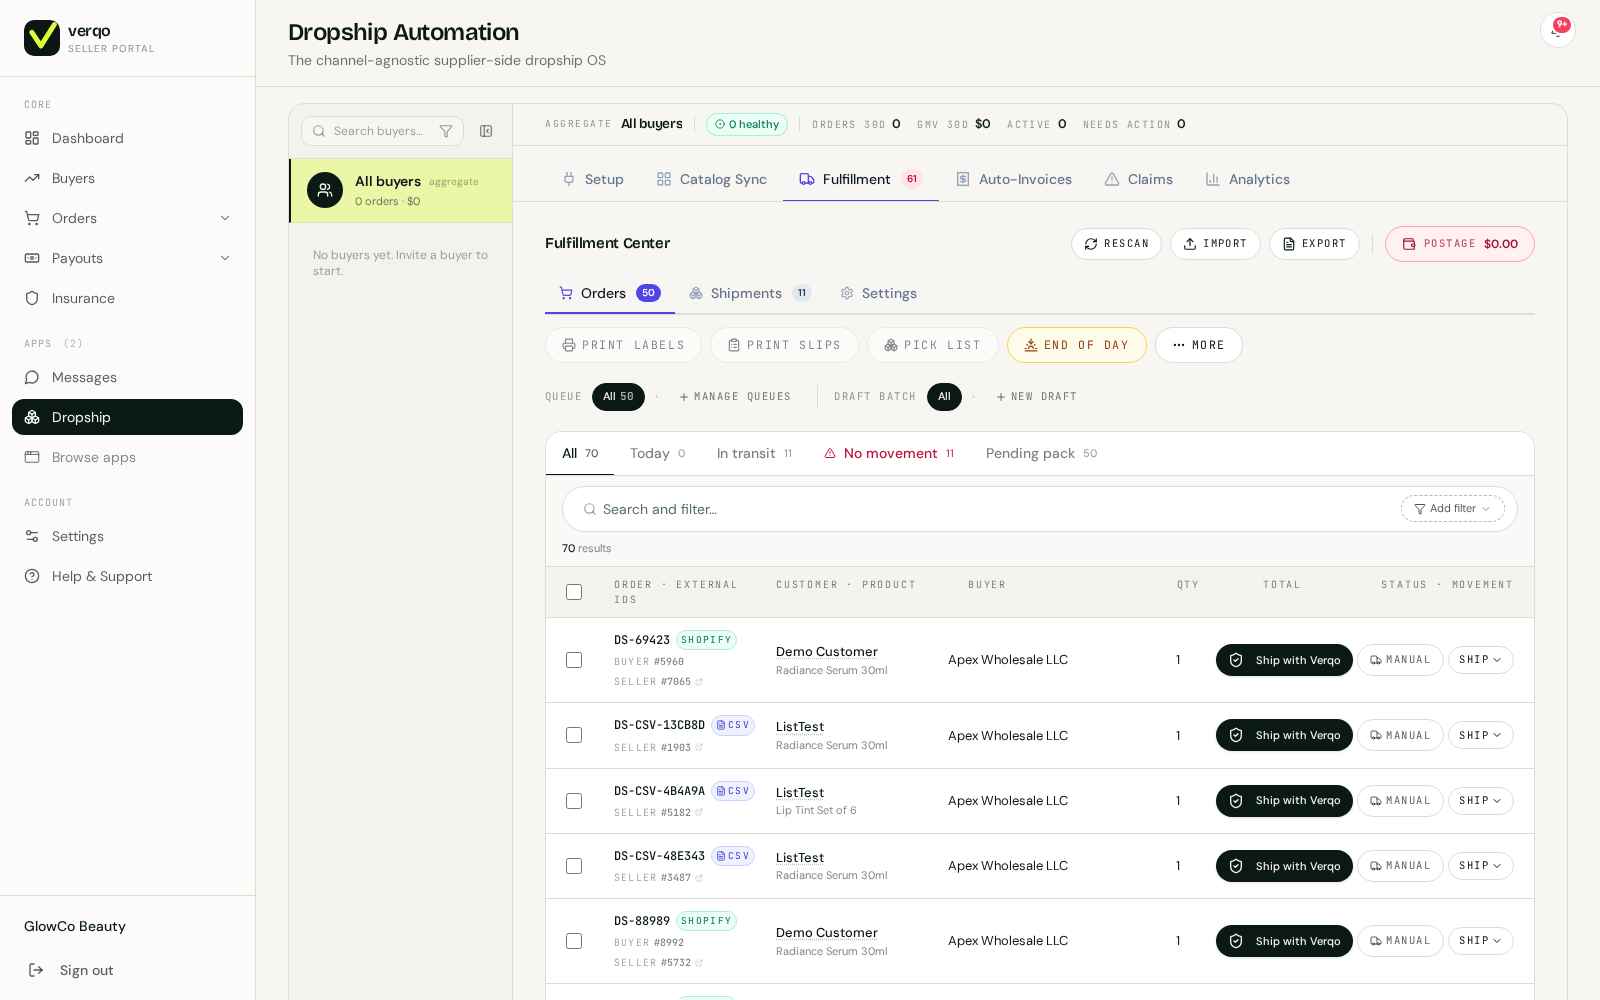The image size is (1600, 1000).
Task: Focus the Search buyers input field
Action: click(380, 131)
